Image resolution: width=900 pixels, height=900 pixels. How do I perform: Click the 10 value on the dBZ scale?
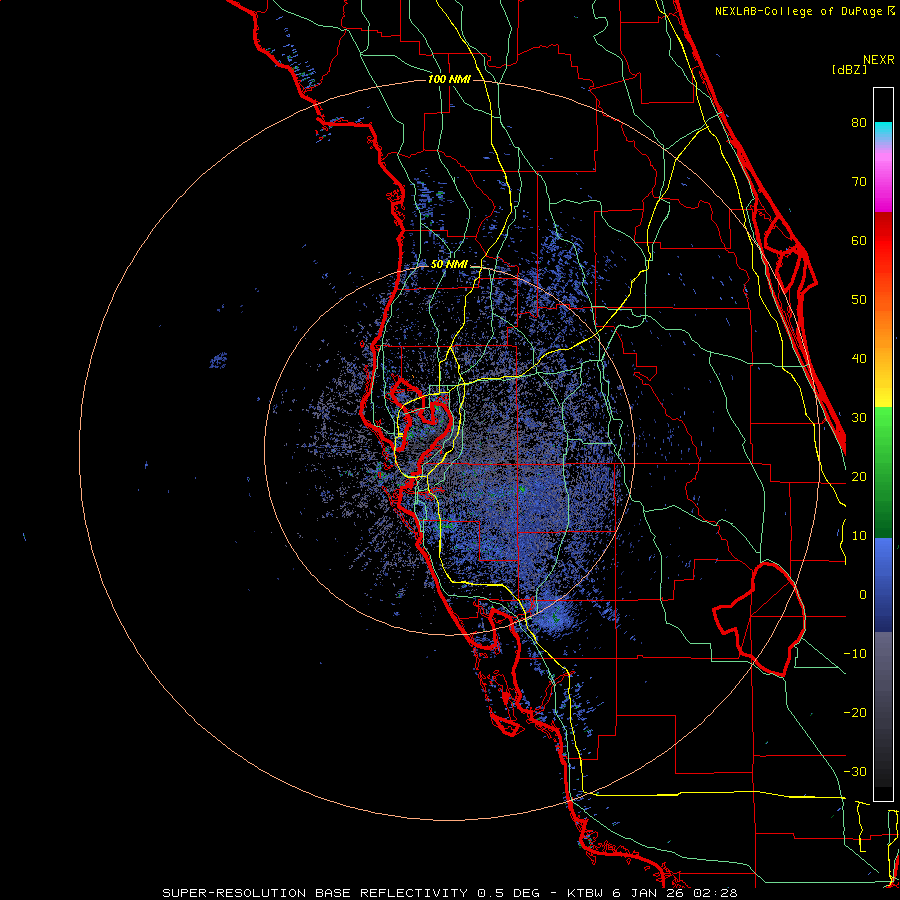[859, 536]
